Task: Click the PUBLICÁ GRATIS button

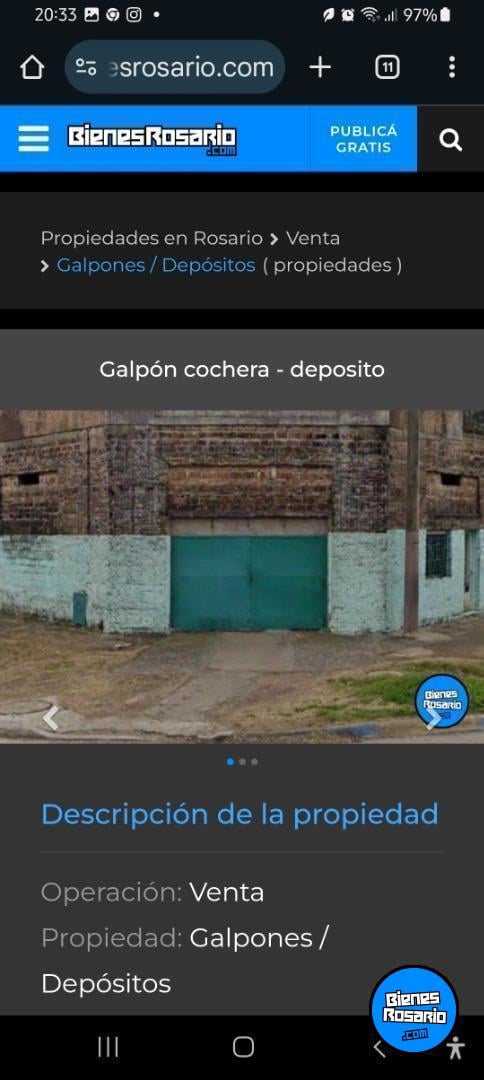Action: click(x=364, y=139)
